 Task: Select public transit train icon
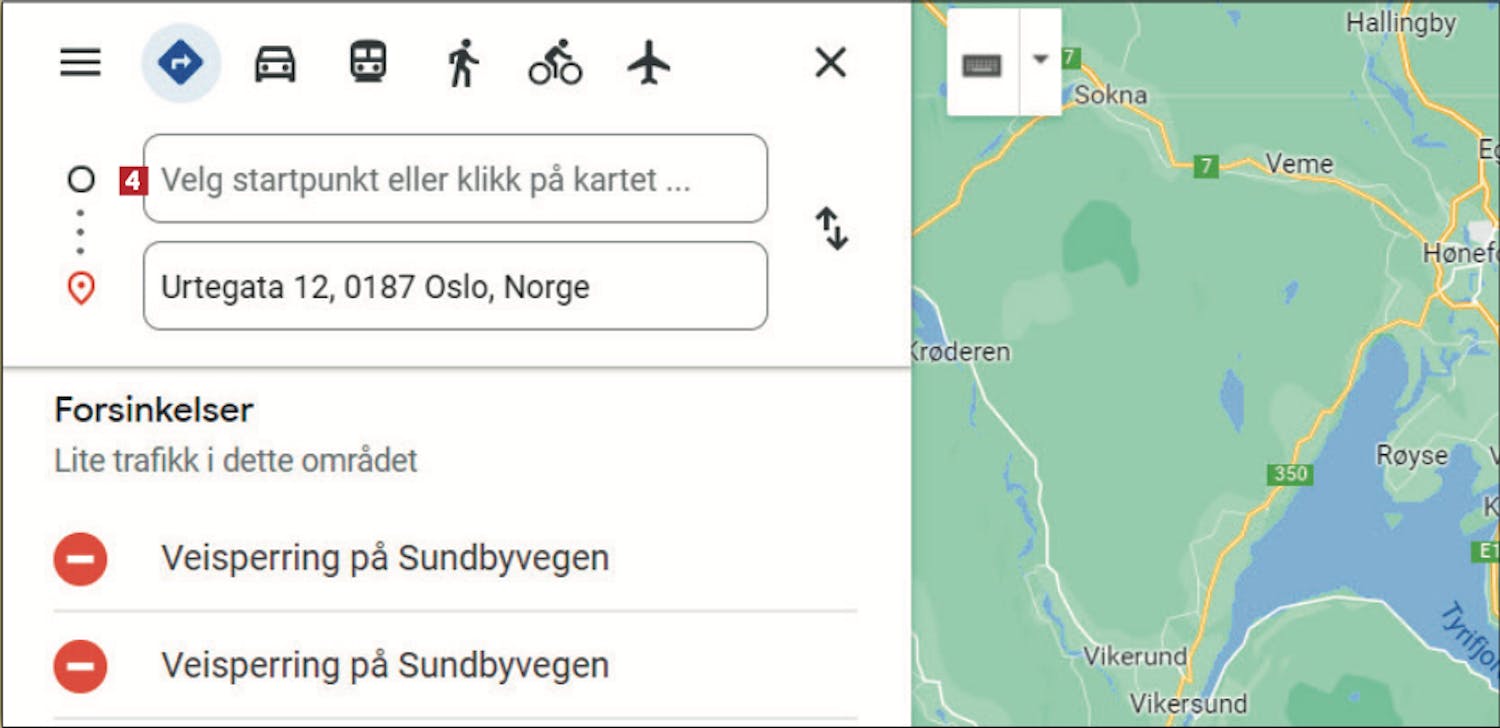(368, 63)
